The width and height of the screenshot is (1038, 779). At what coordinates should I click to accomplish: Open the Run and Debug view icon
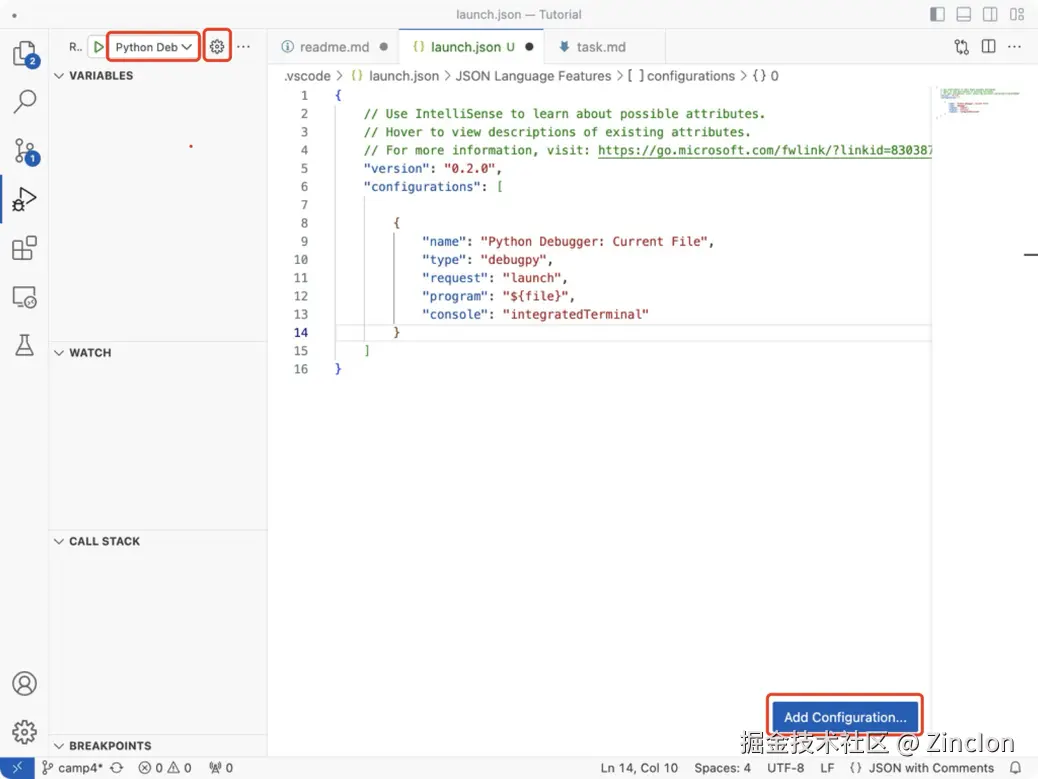pos(25,199)
